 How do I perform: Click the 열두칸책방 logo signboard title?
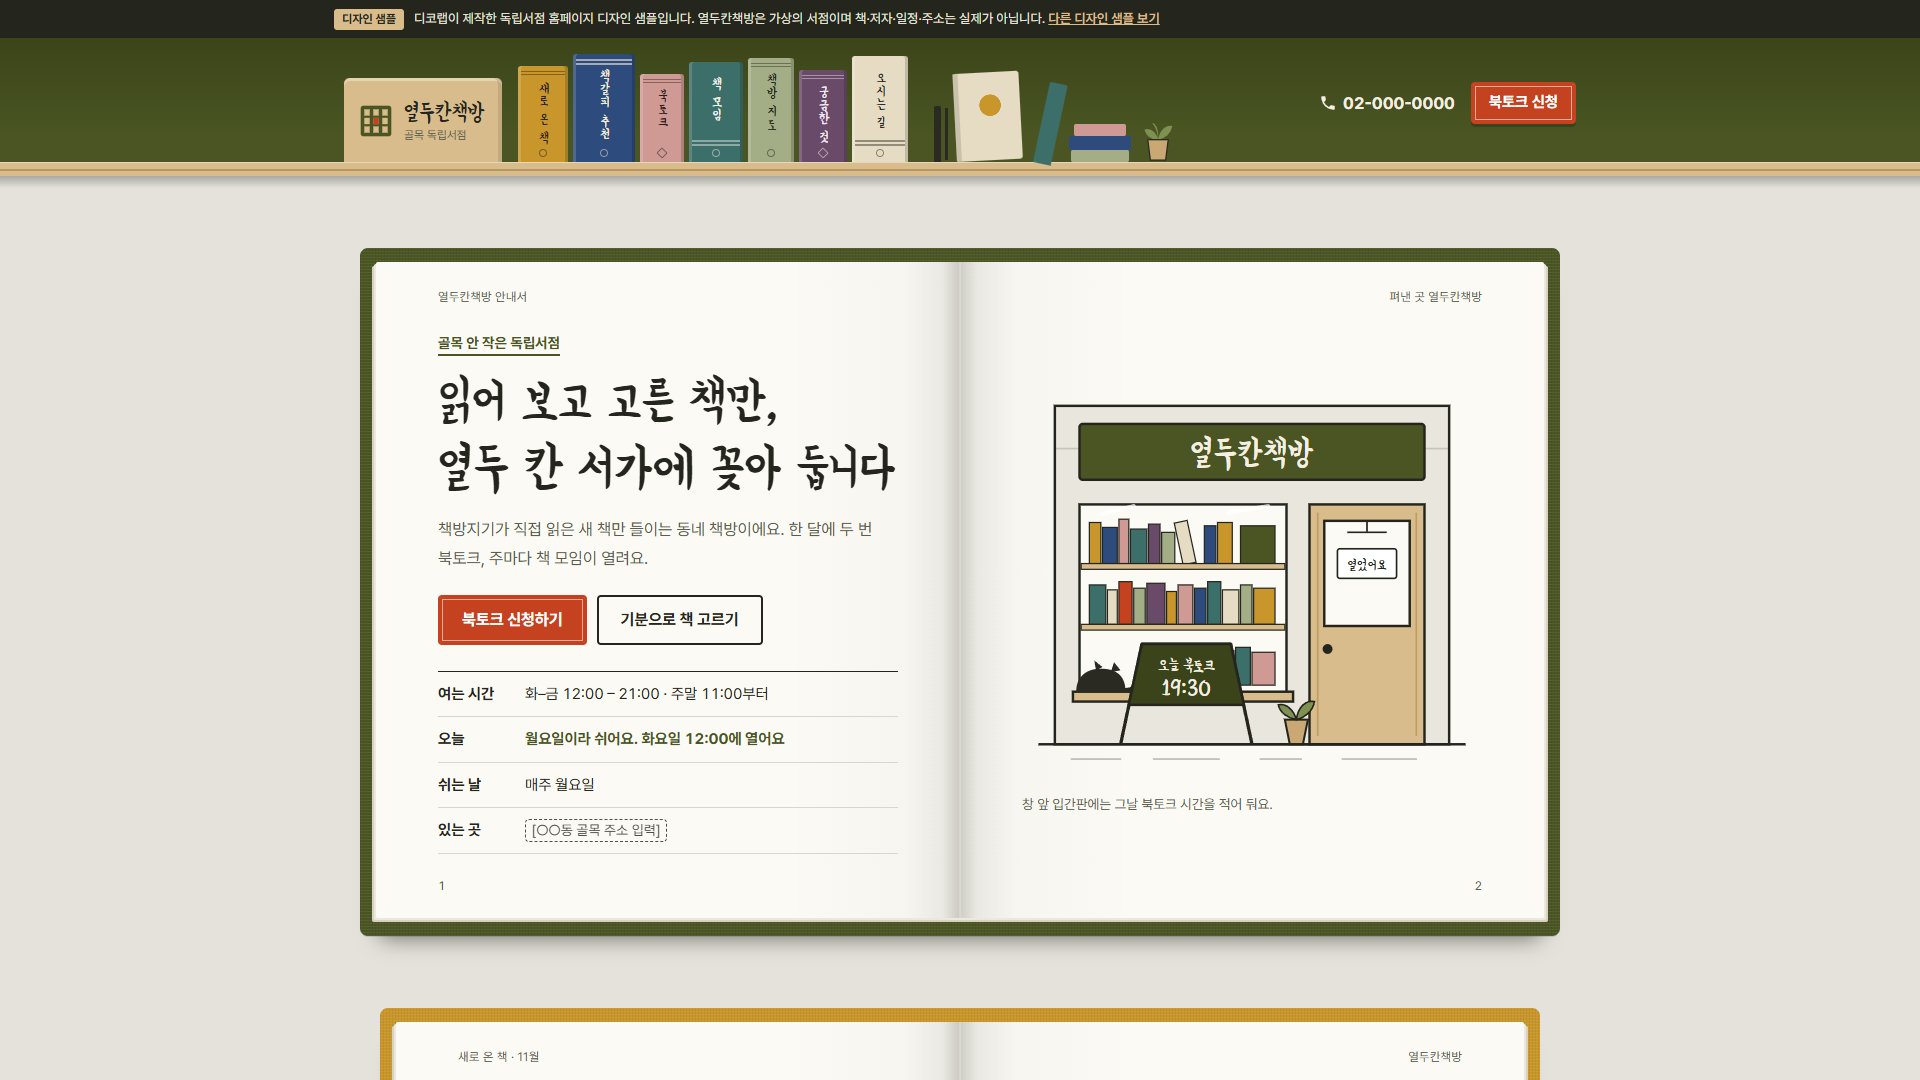pos(444,111)
